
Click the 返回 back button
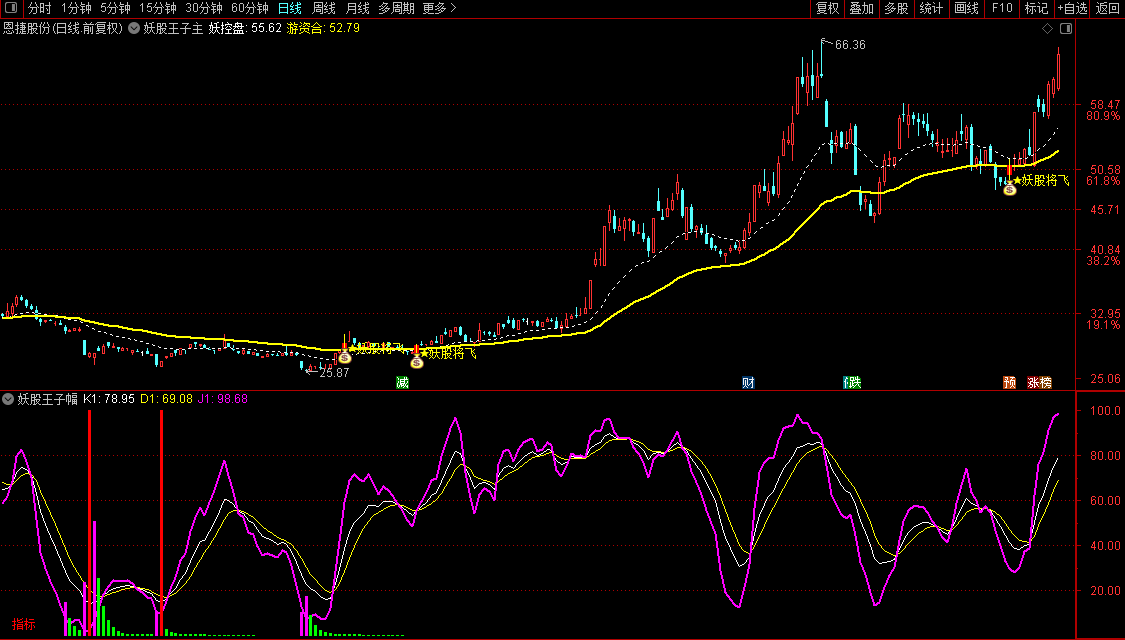click(1108, 9)
